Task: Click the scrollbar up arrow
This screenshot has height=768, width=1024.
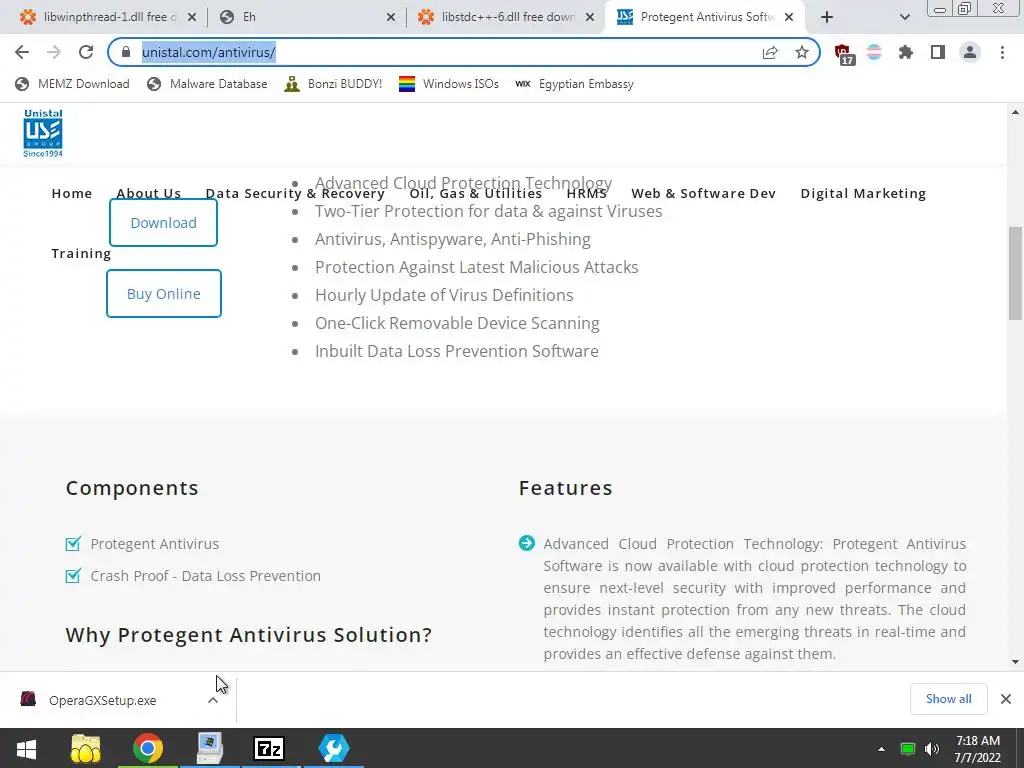Action: pyautogui.click(x=1015, y=112)
